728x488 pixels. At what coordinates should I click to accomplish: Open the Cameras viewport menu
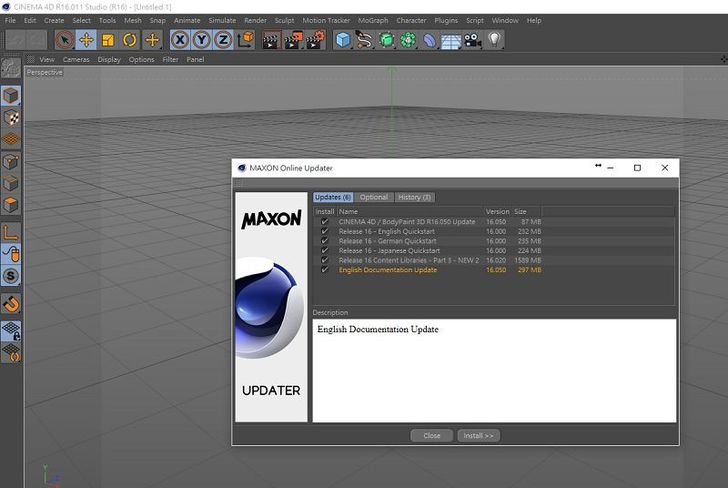pos(76,59)
